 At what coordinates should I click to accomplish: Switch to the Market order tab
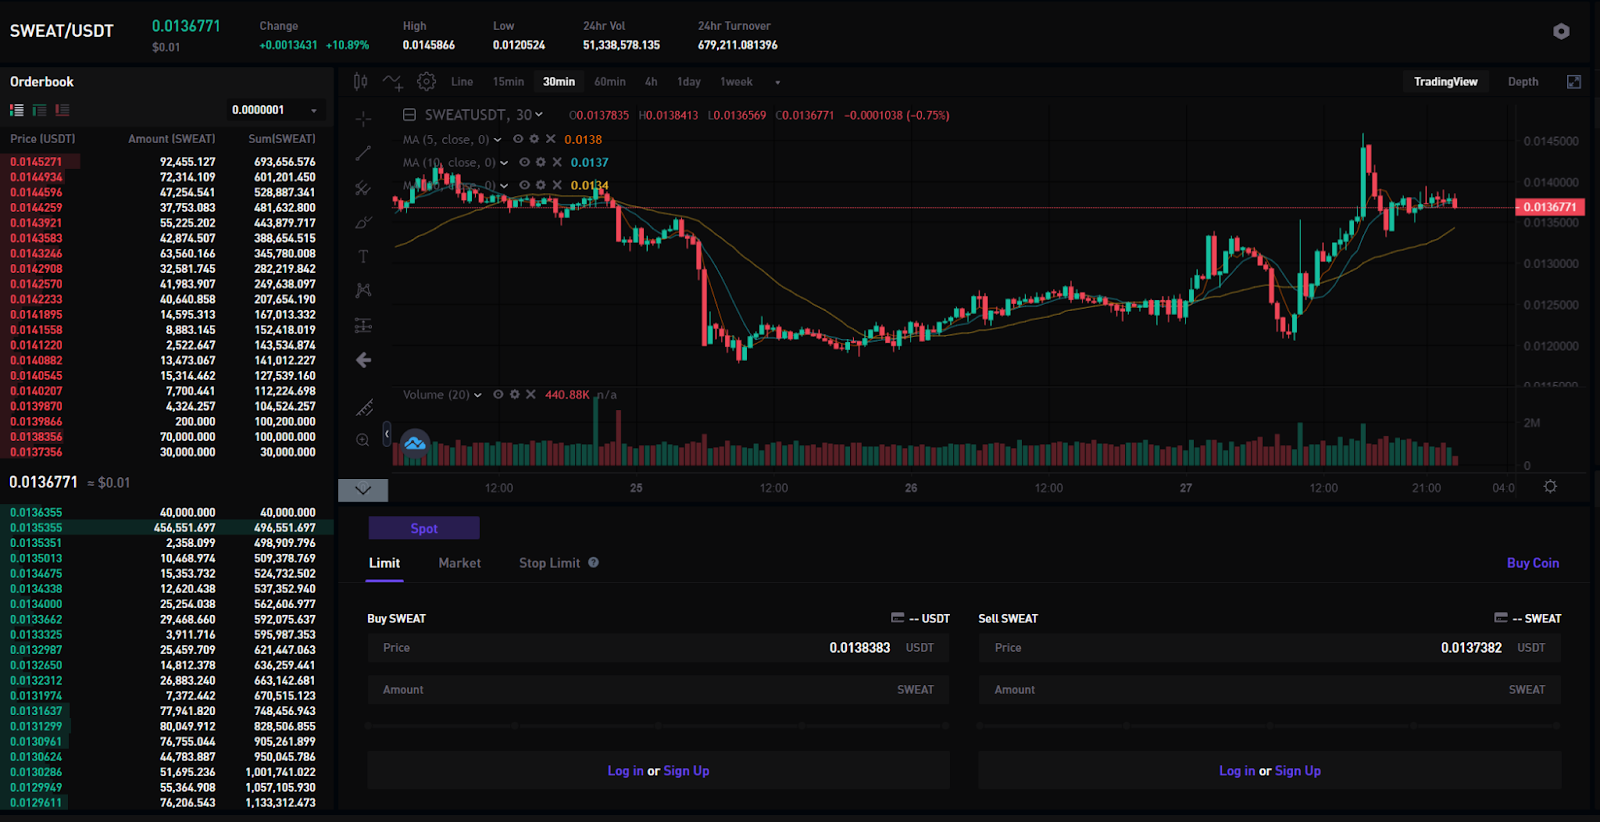(460, 563)
